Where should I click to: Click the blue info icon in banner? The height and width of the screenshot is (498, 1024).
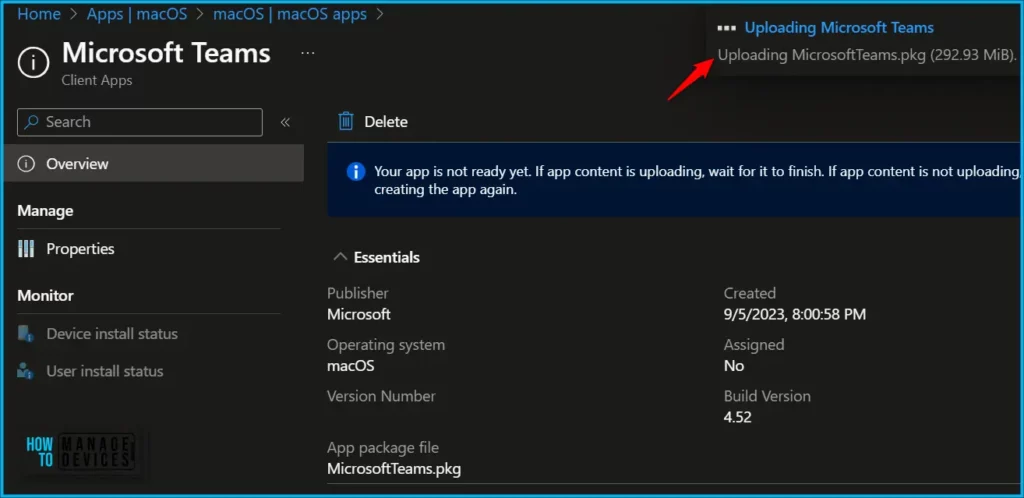[355, 172]
